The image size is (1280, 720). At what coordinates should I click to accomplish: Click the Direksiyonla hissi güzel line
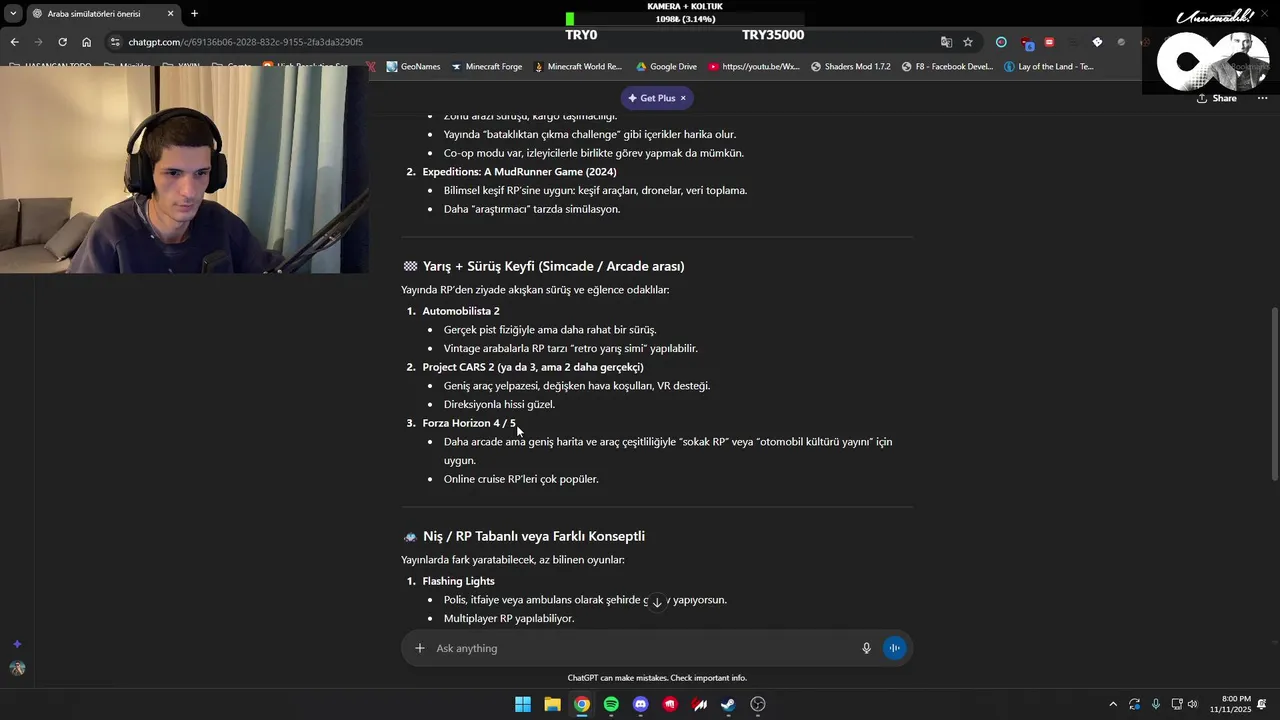499,404
